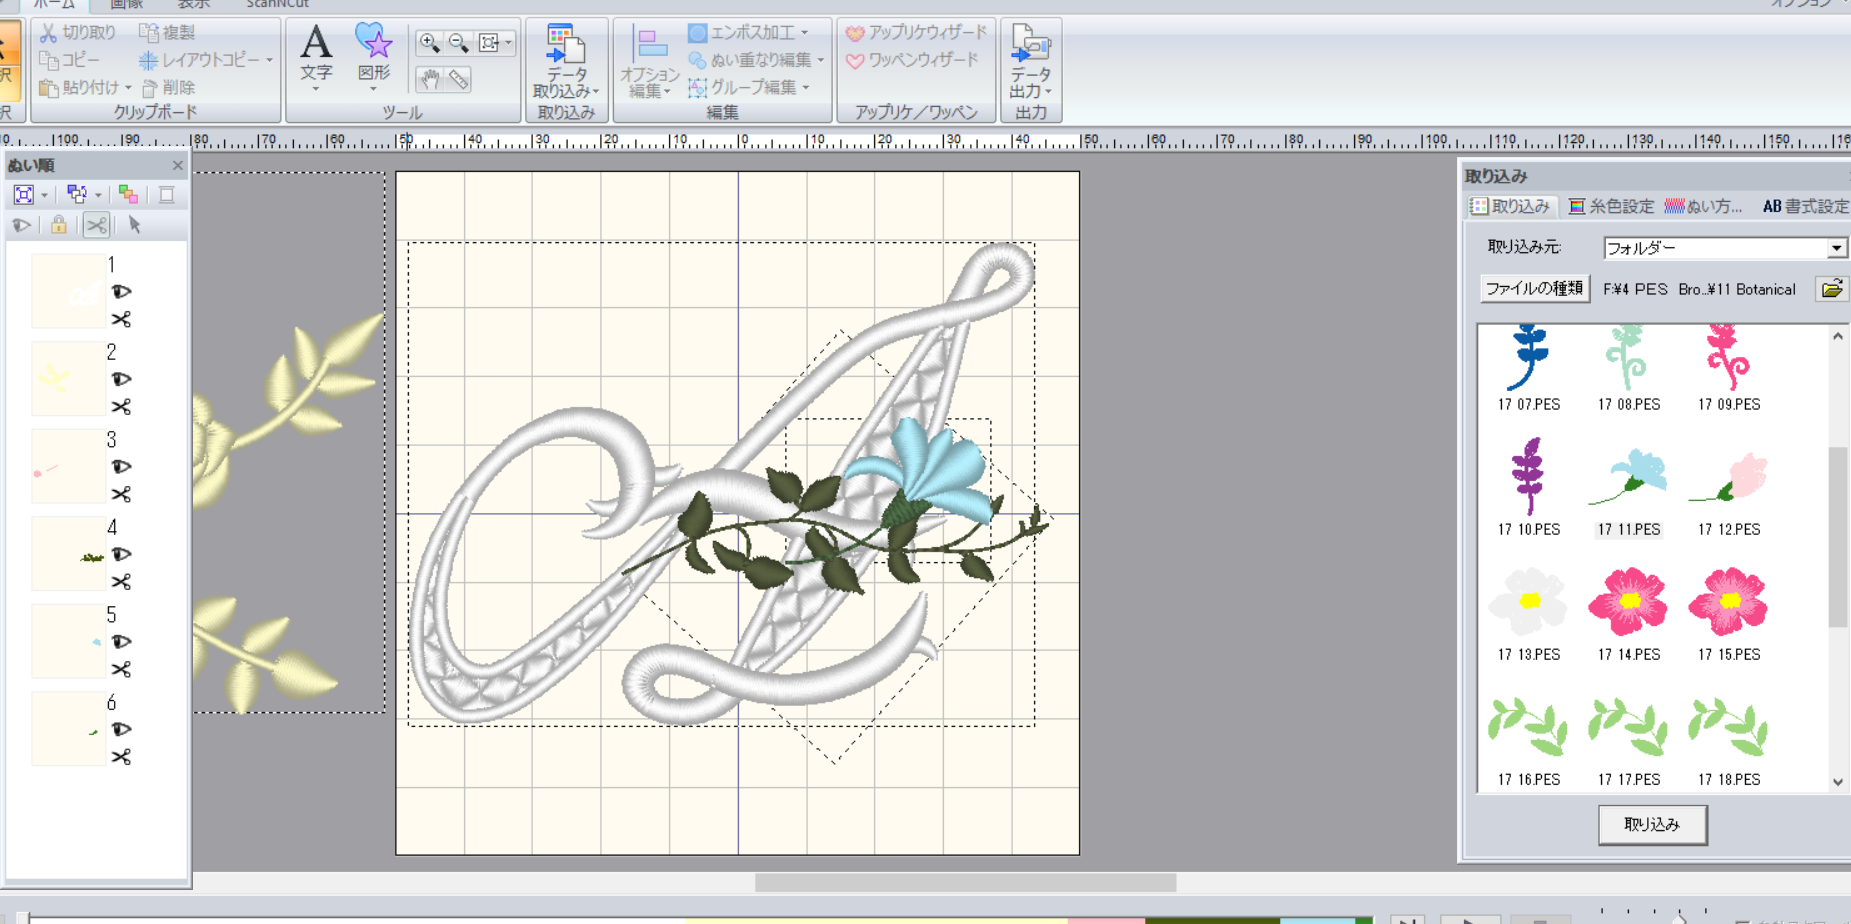Click the Duplicate (複製) command
This screenshot has height=924, width=1851.
pos(167,33)
